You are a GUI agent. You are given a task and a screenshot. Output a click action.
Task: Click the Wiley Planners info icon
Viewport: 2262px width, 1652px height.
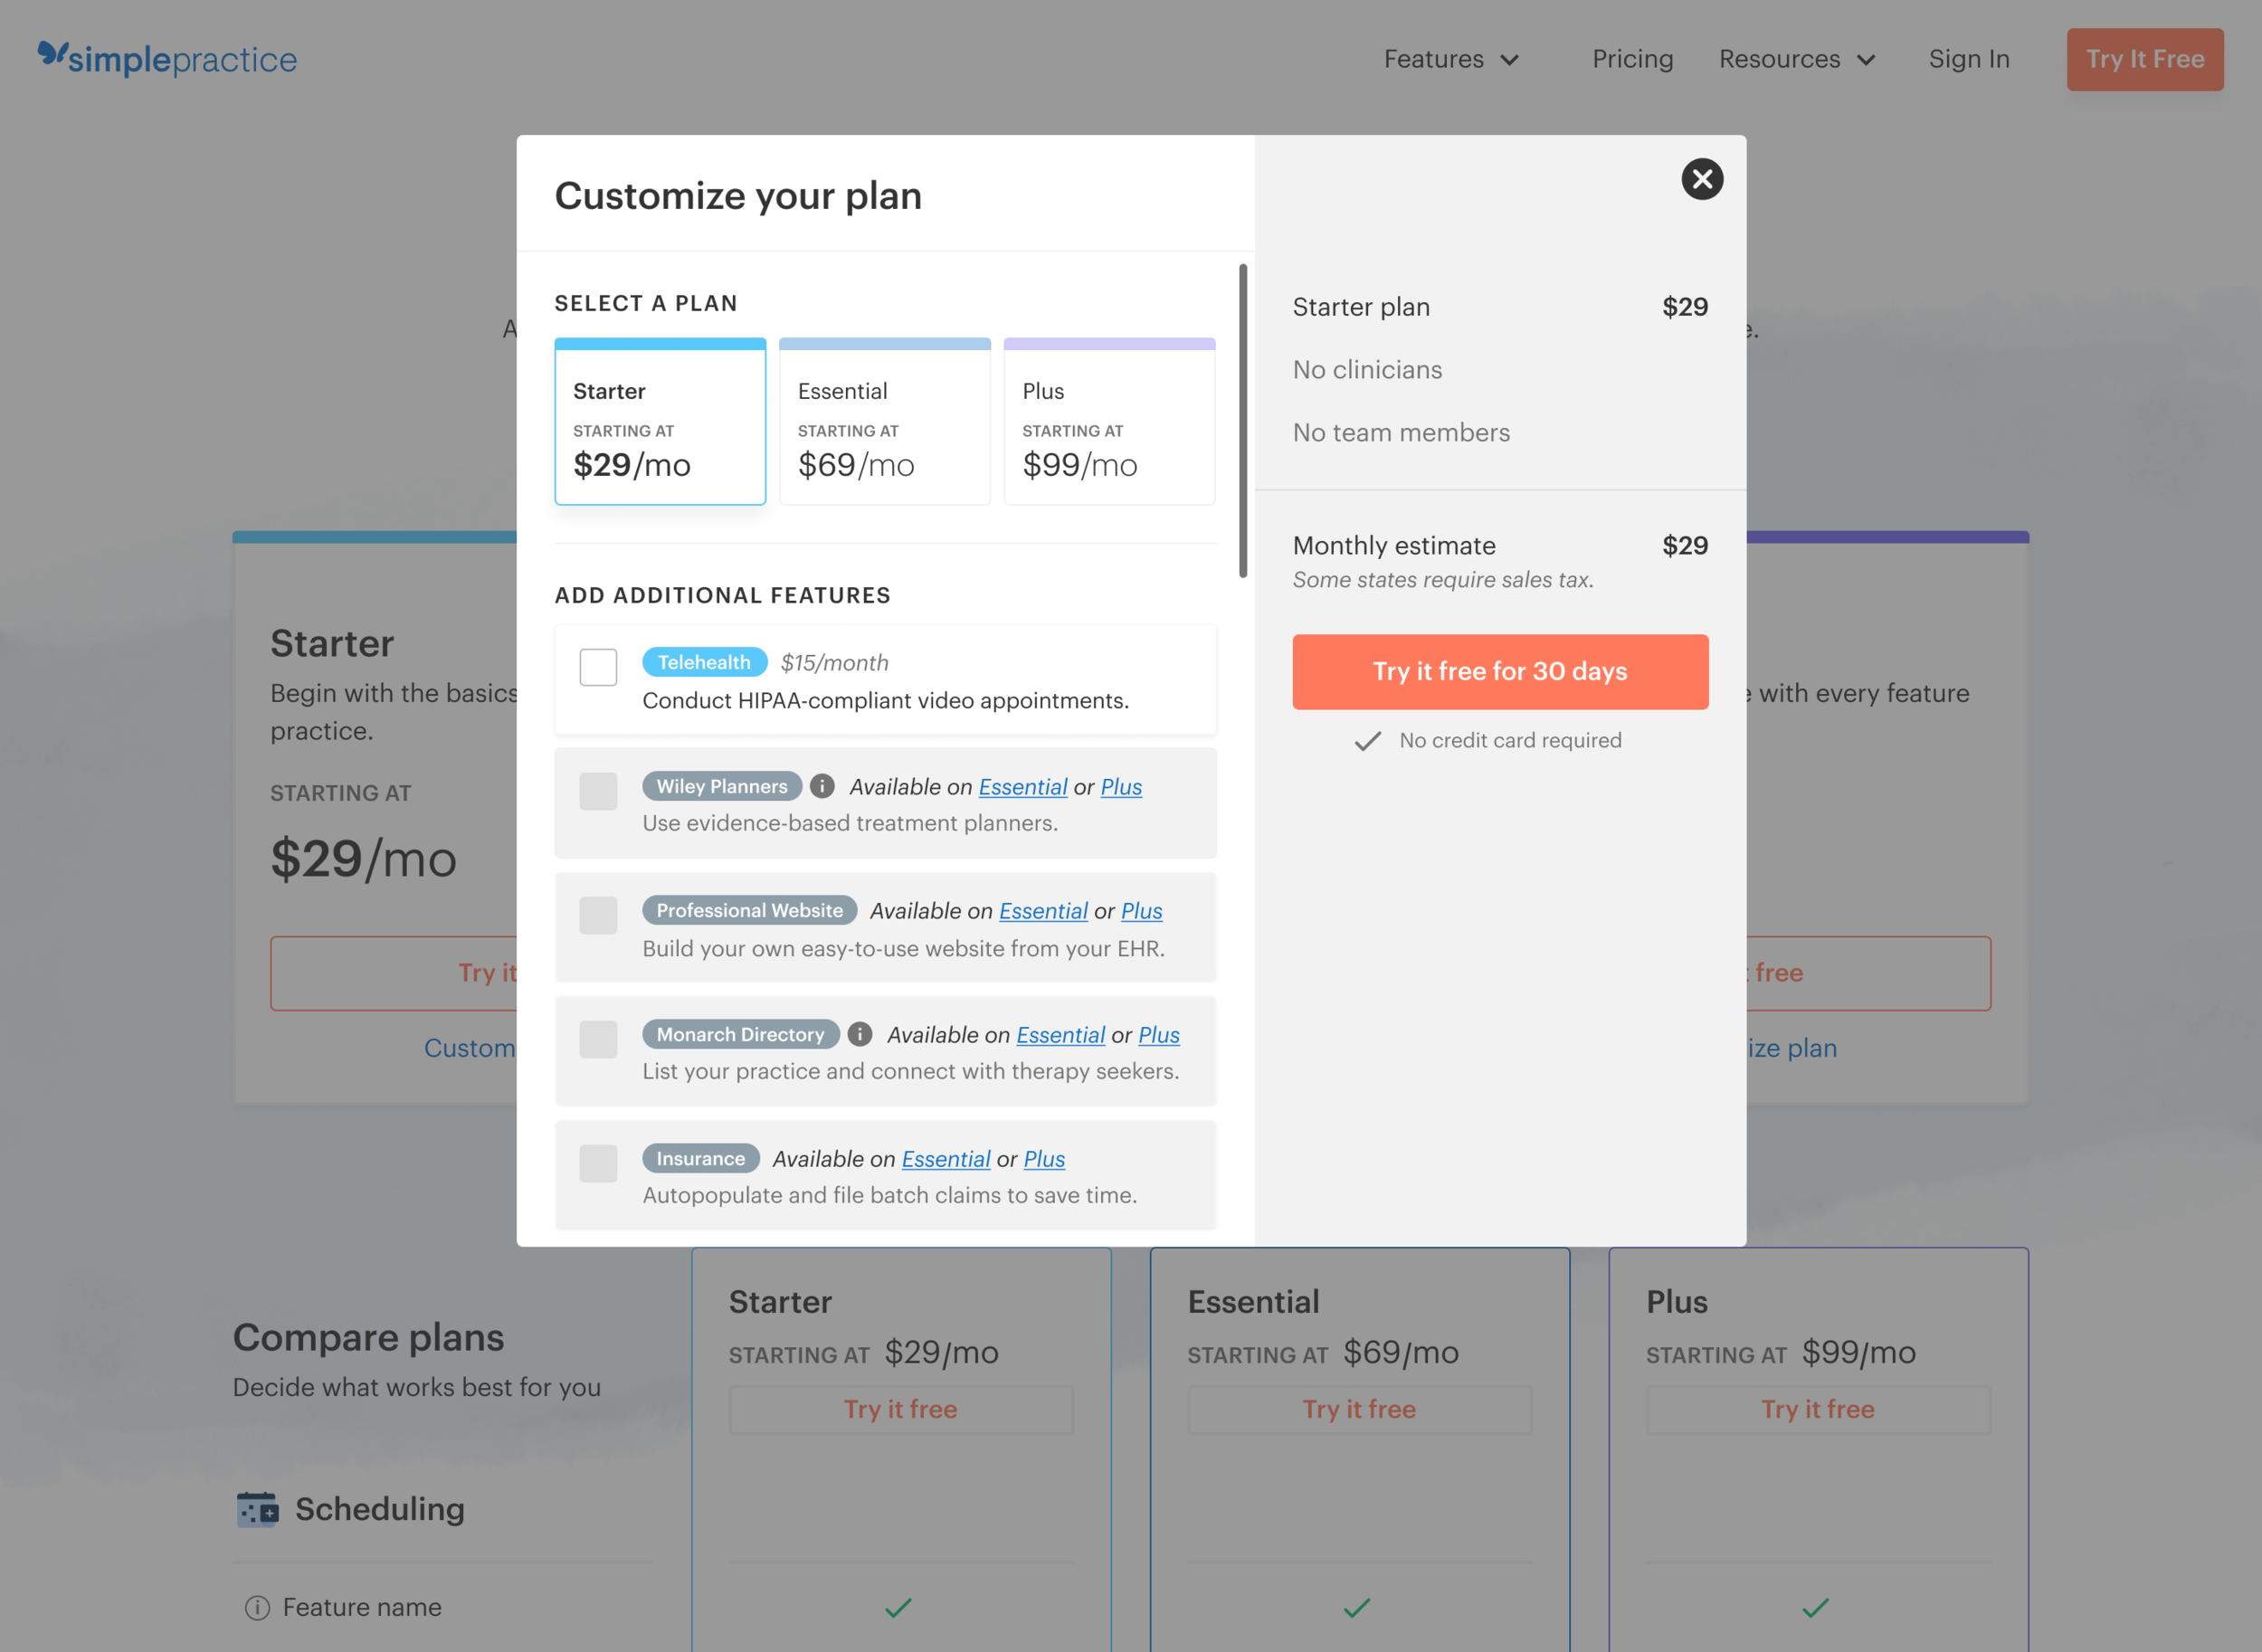click(822, 786)
